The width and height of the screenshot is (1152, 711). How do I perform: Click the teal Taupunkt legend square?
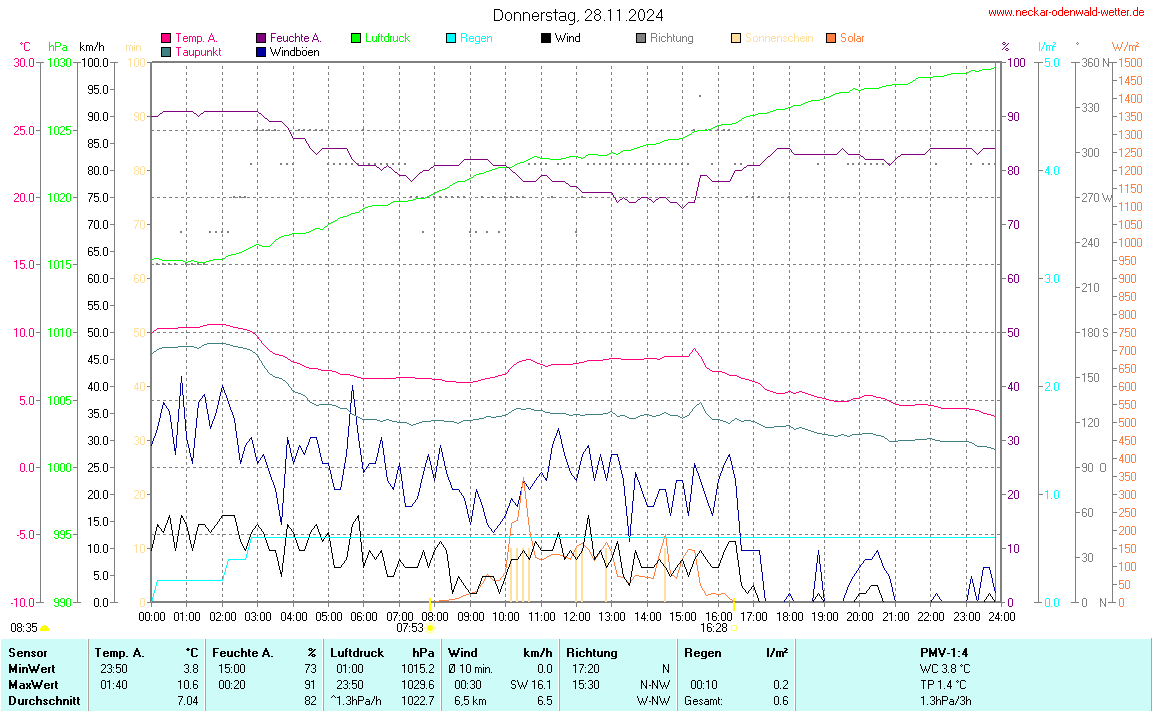[166, 51]
